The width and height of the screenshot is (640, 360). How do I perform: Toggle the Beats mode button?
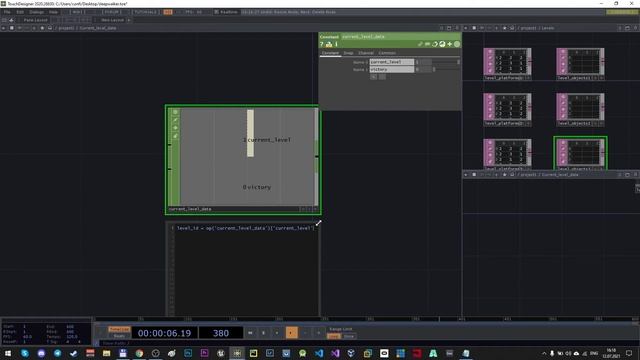point(119,336)
